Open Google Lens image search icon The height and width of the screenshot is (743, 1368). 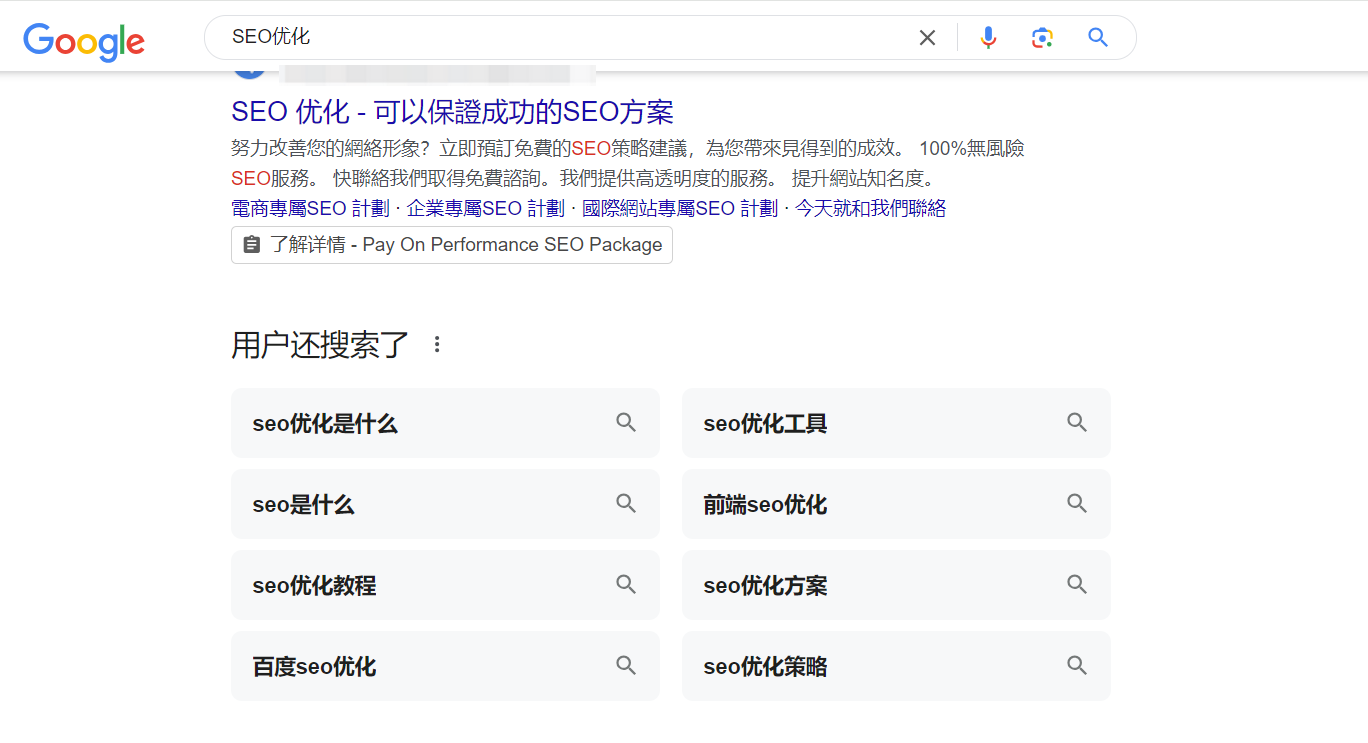pyautogui.click(x=1042, y=38)
